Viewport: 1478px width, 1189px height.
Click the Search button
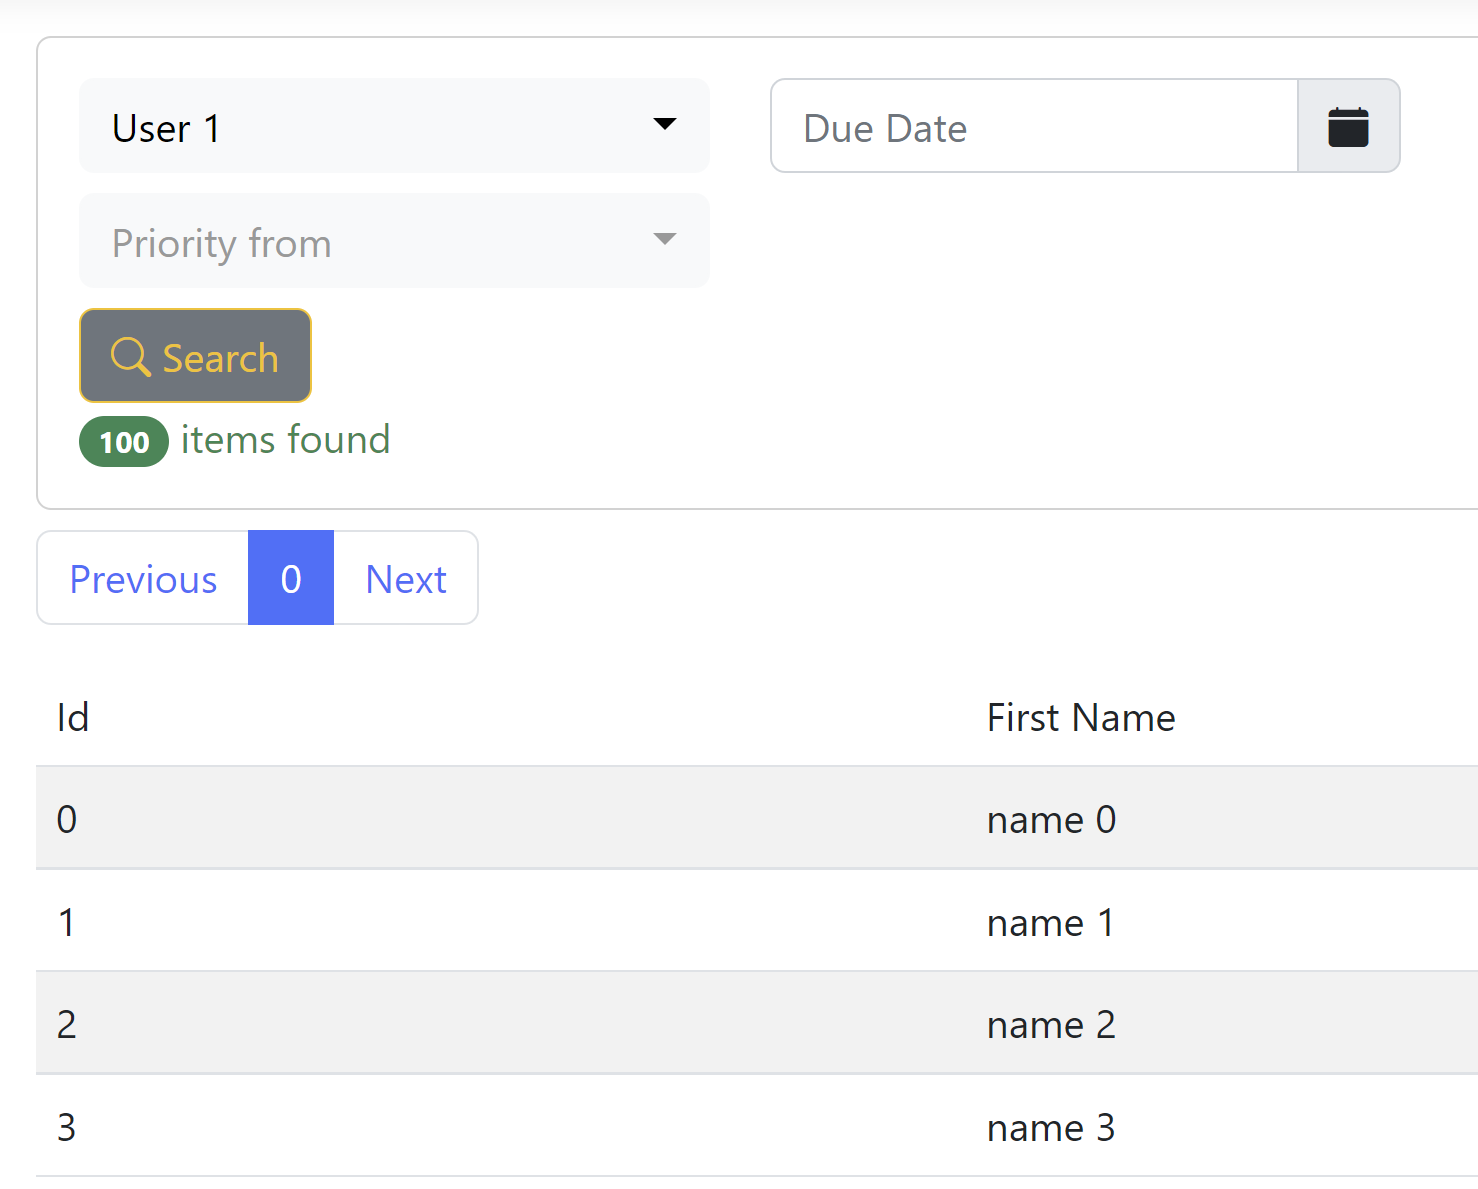click(195, 356)
